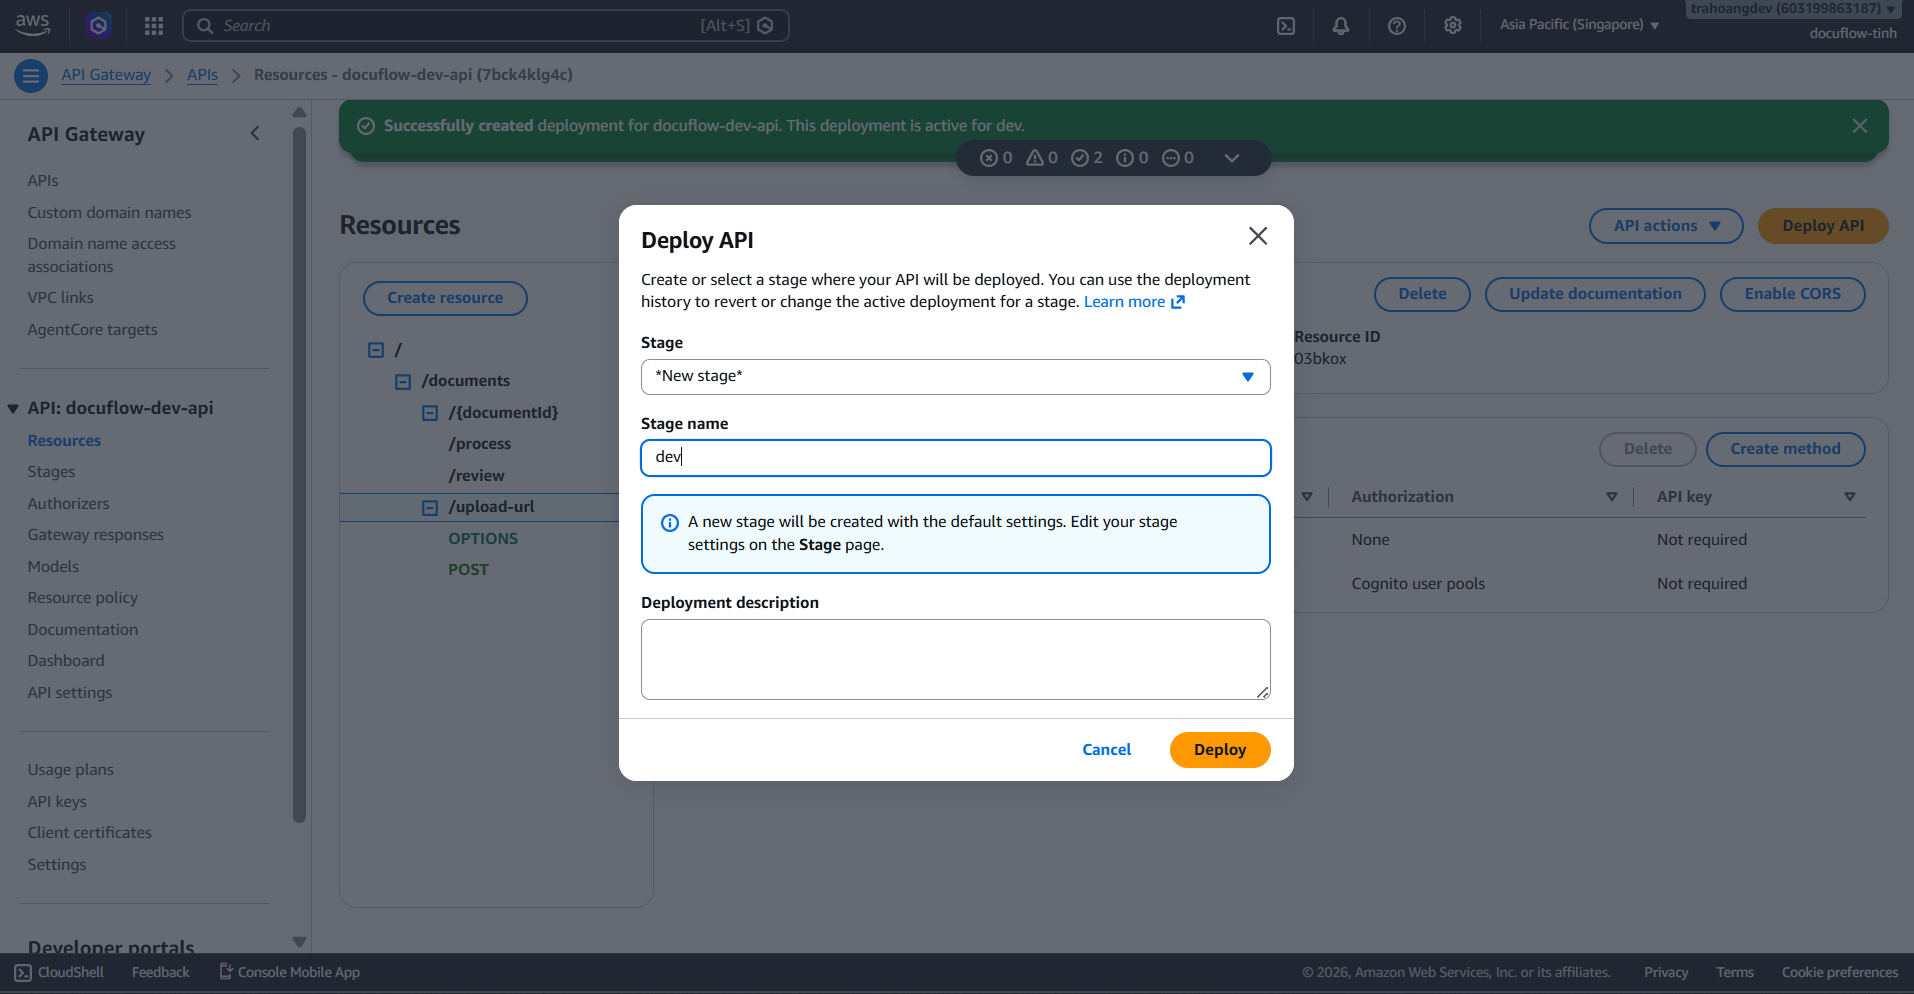Click Deploy API button in Resources header
1914x994 pixels.
click(1823, 226)
